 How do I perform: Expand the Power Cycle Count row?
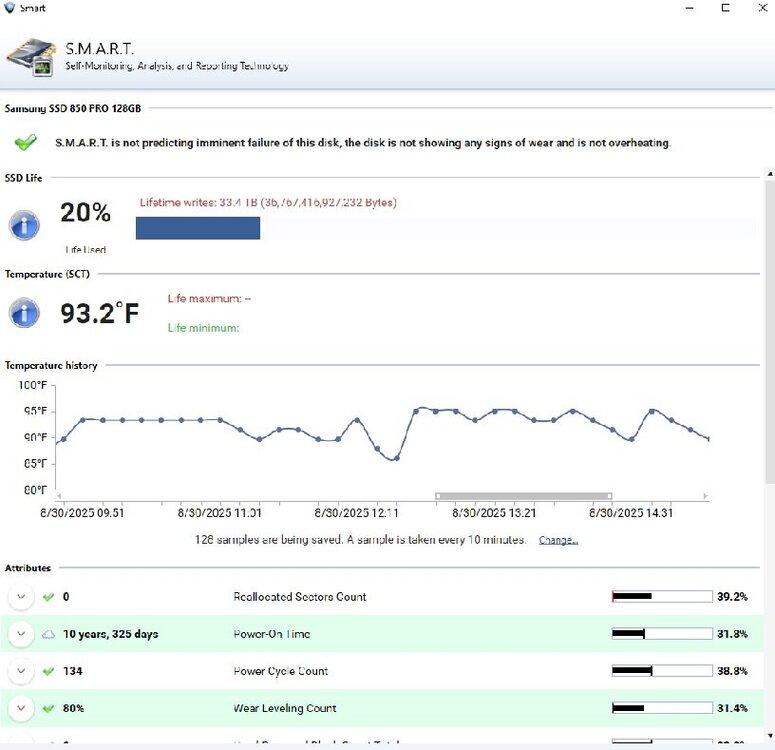tap(21, 671)
